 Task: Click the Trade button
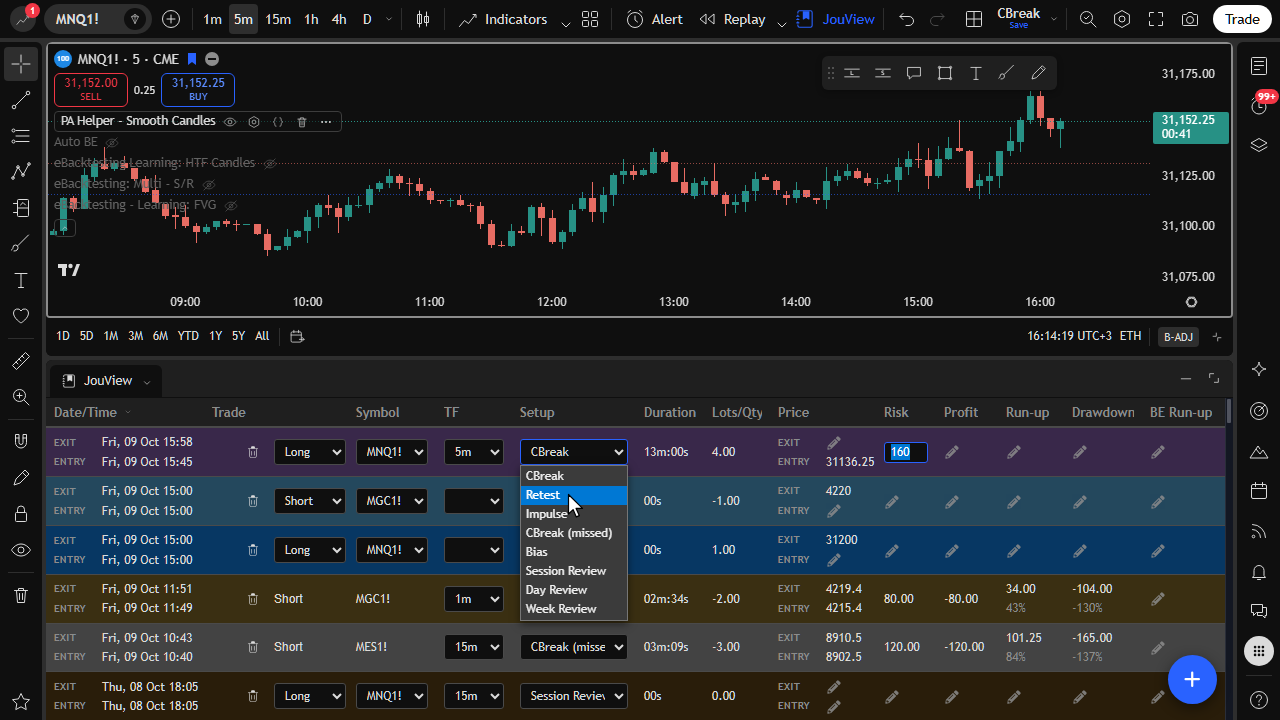coord(1242,19)
